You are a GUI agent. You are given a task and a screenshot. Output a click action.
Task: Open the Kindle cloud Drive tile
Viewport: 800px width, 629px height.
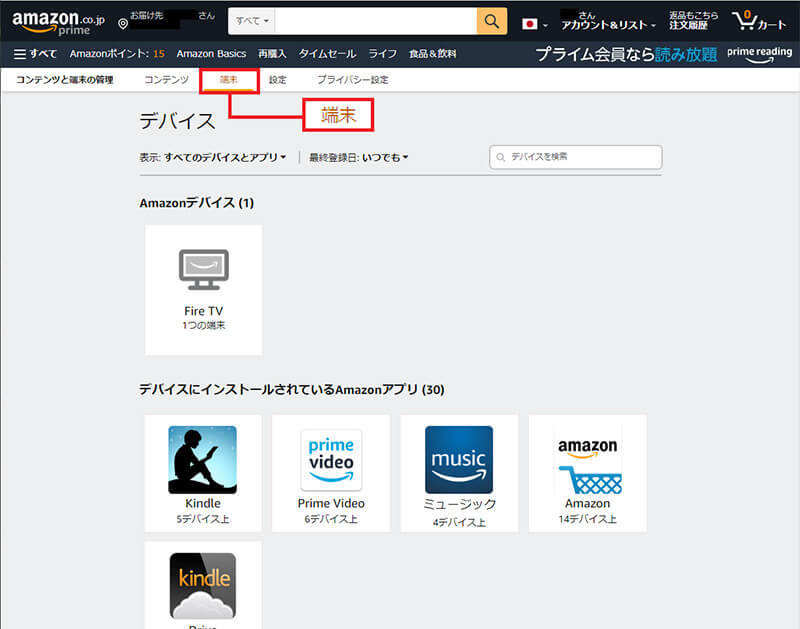point(203,586)
